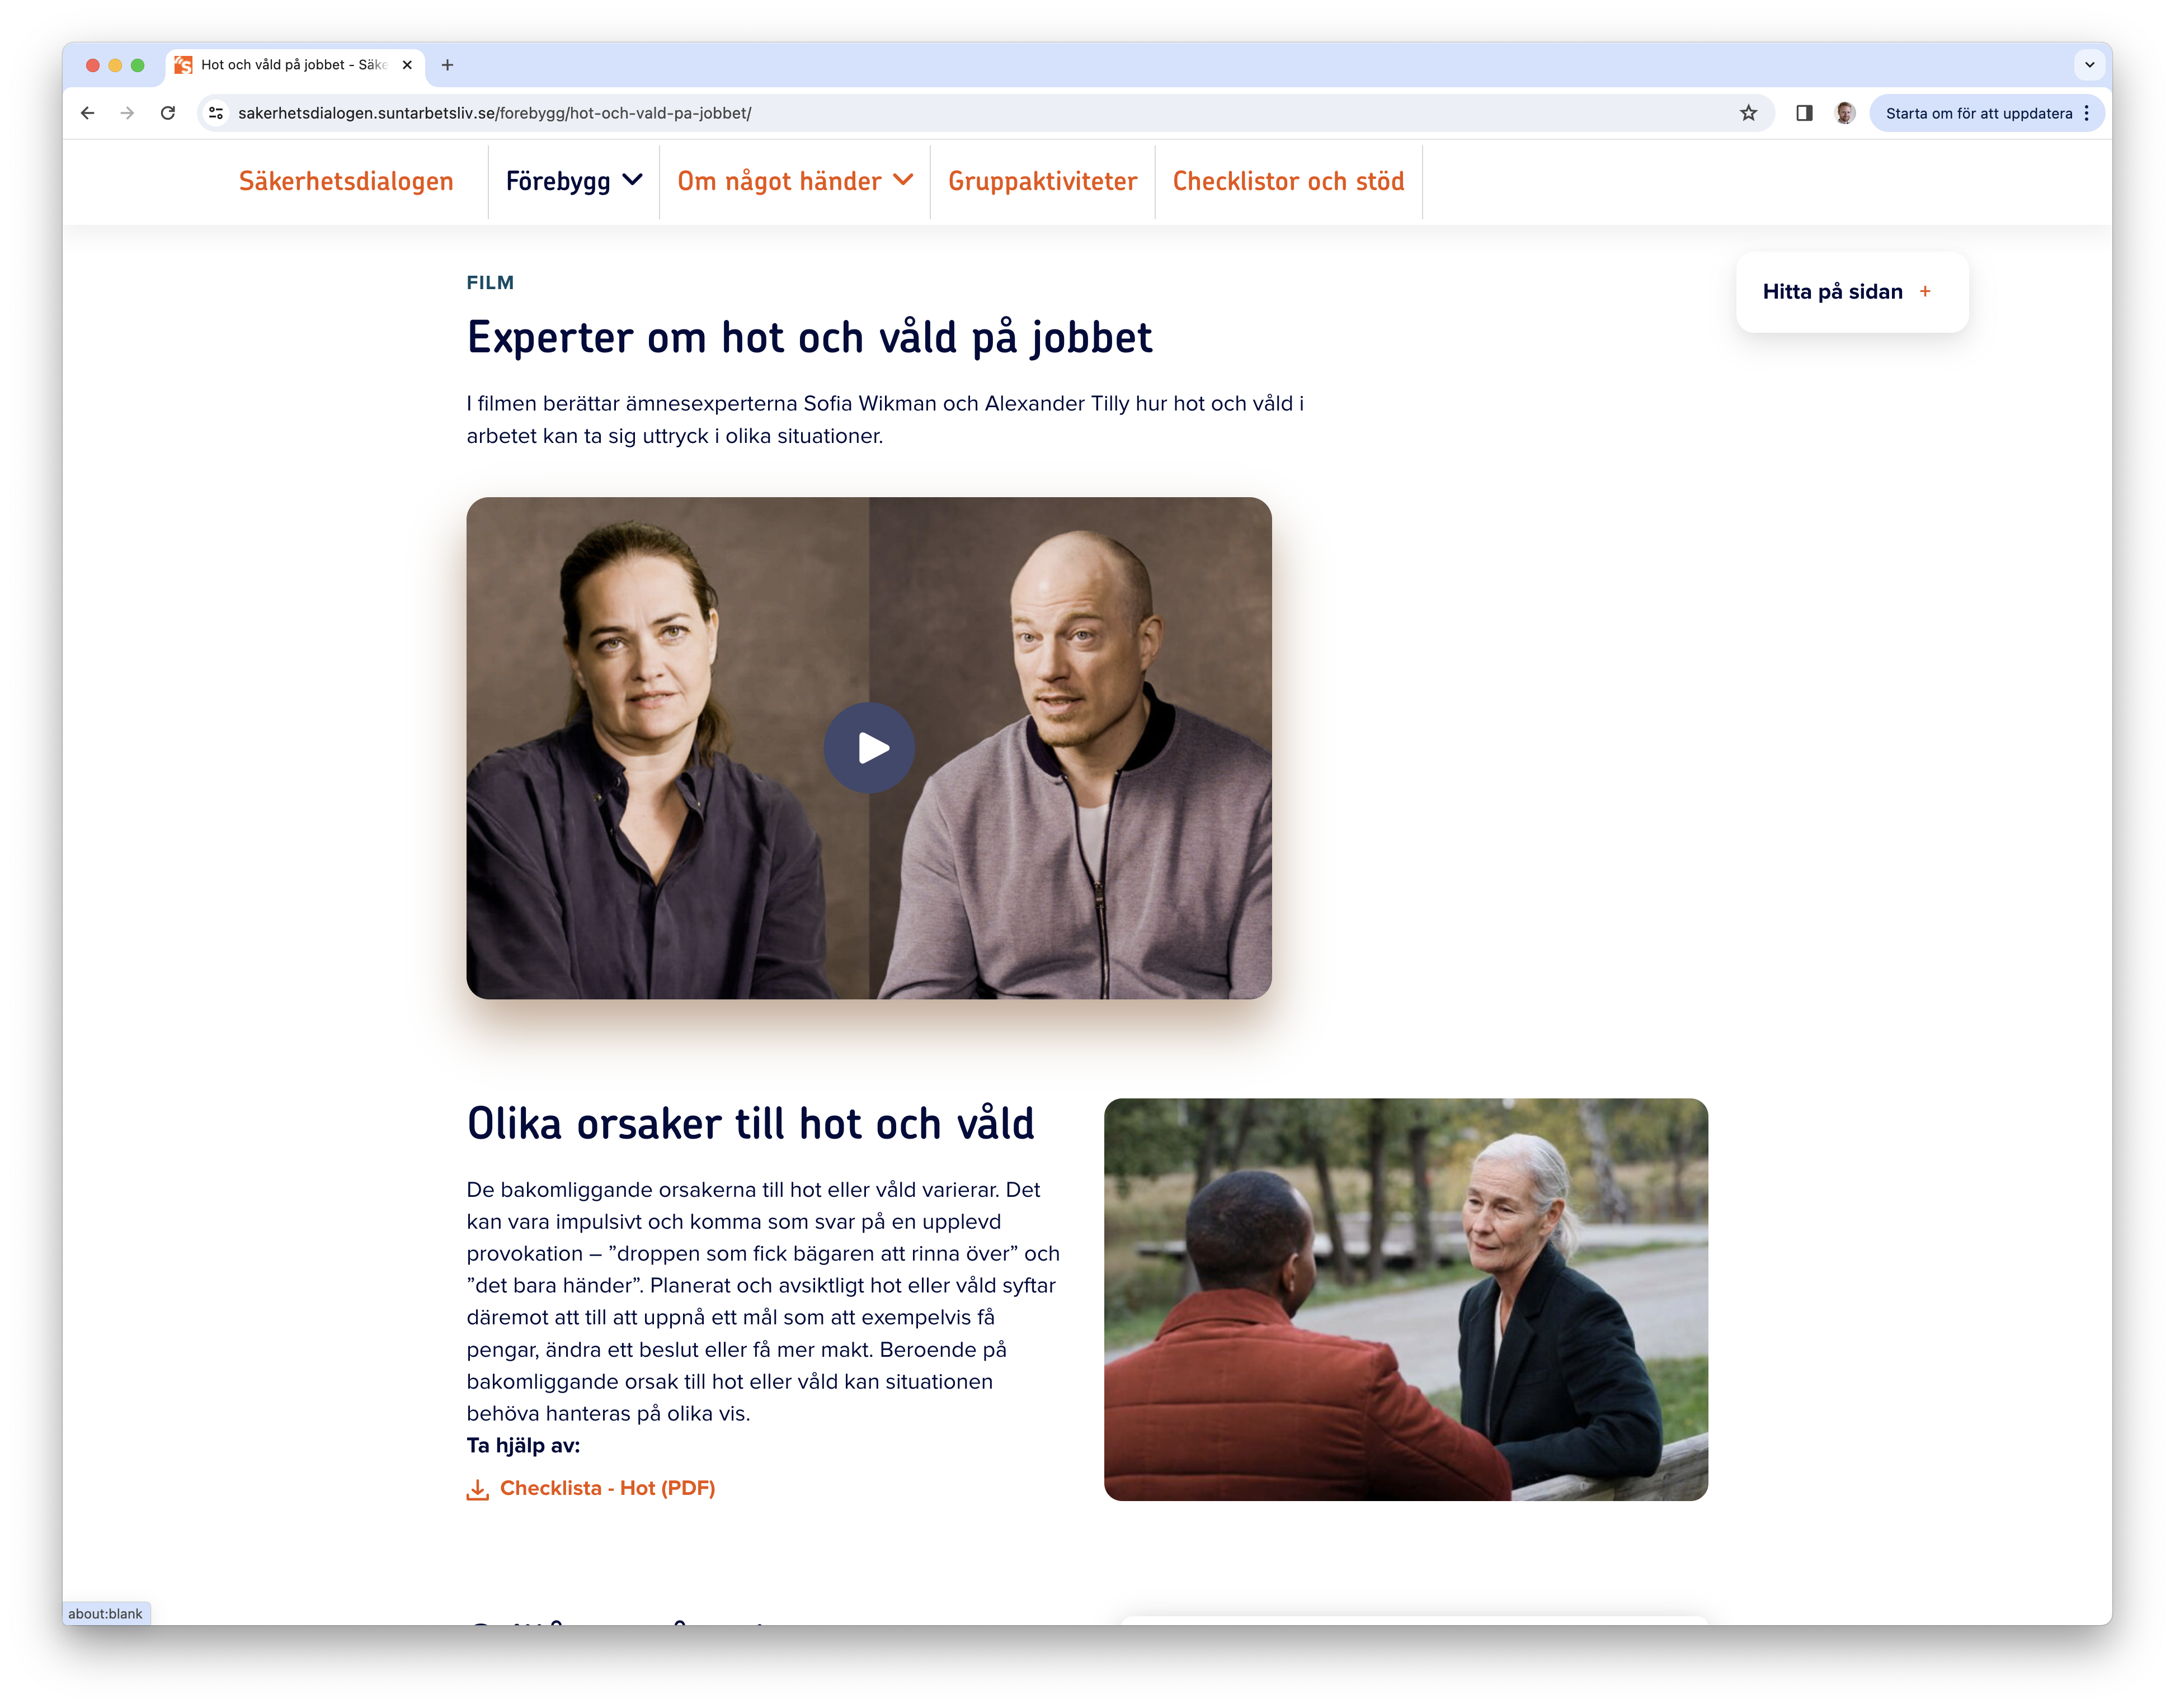Expand the Om något händer menu
Viewport: 2175px width, 1708px height.
point(795,181)
